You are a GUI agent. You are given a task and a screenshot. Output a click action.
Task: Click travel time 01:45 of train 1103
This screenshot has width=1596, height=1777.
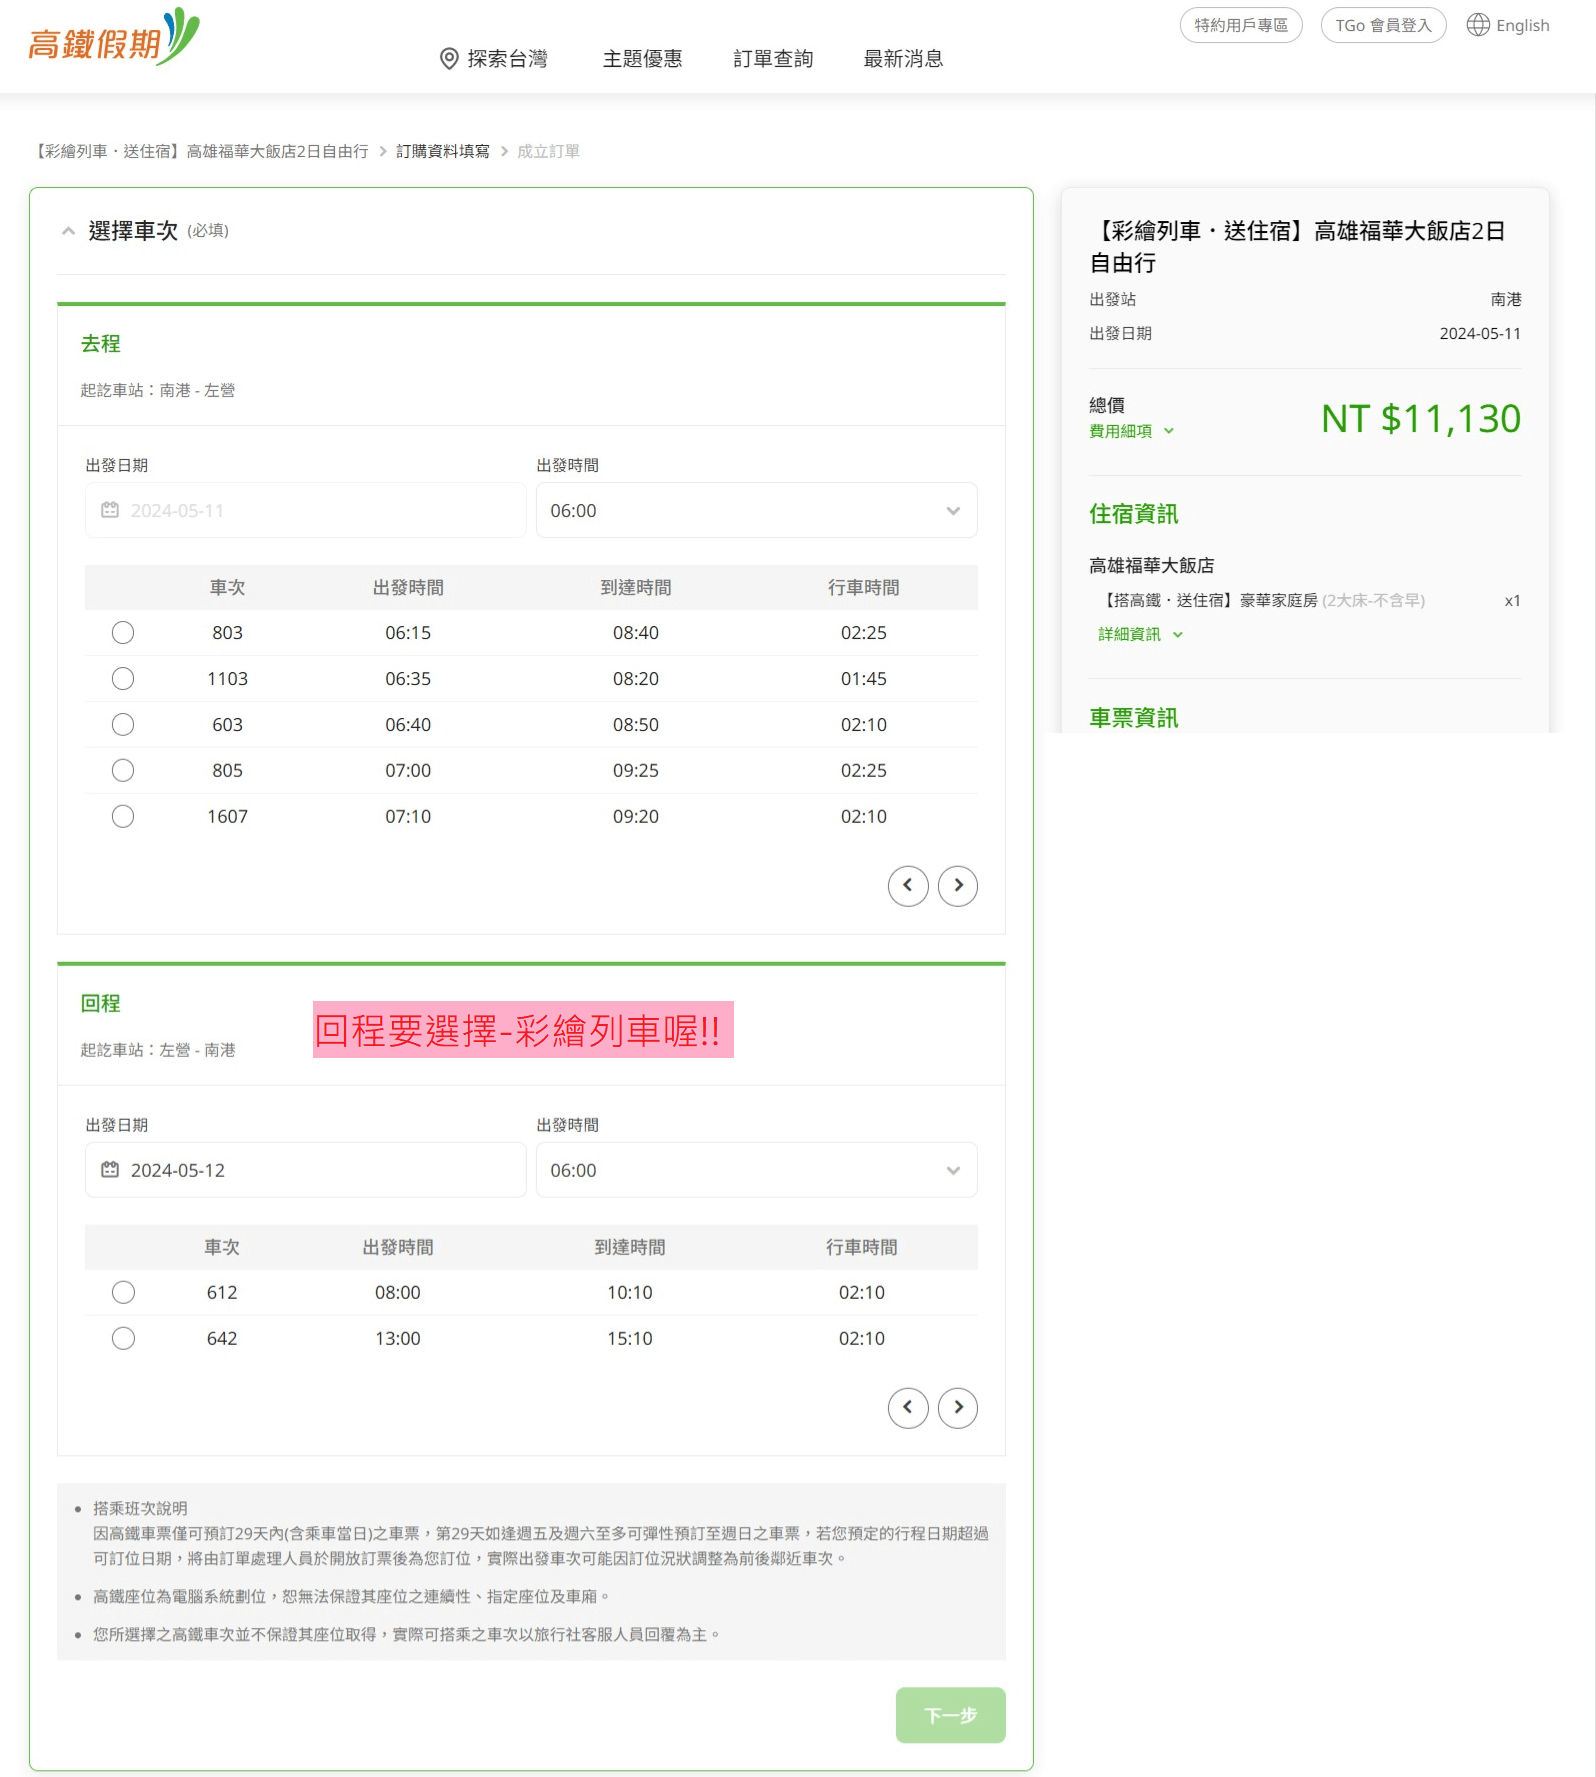coord(863,678)
